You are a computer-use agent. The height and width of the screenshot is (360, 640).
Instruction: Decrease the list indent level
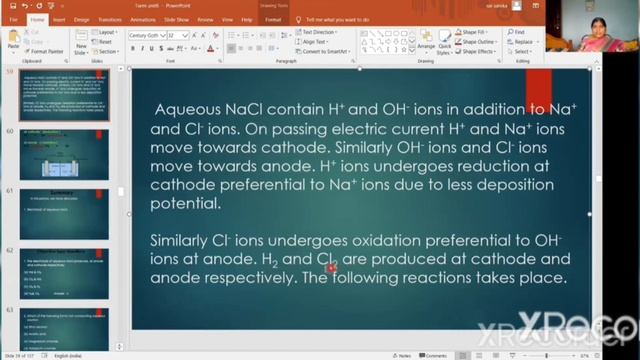tap(263, 36)
